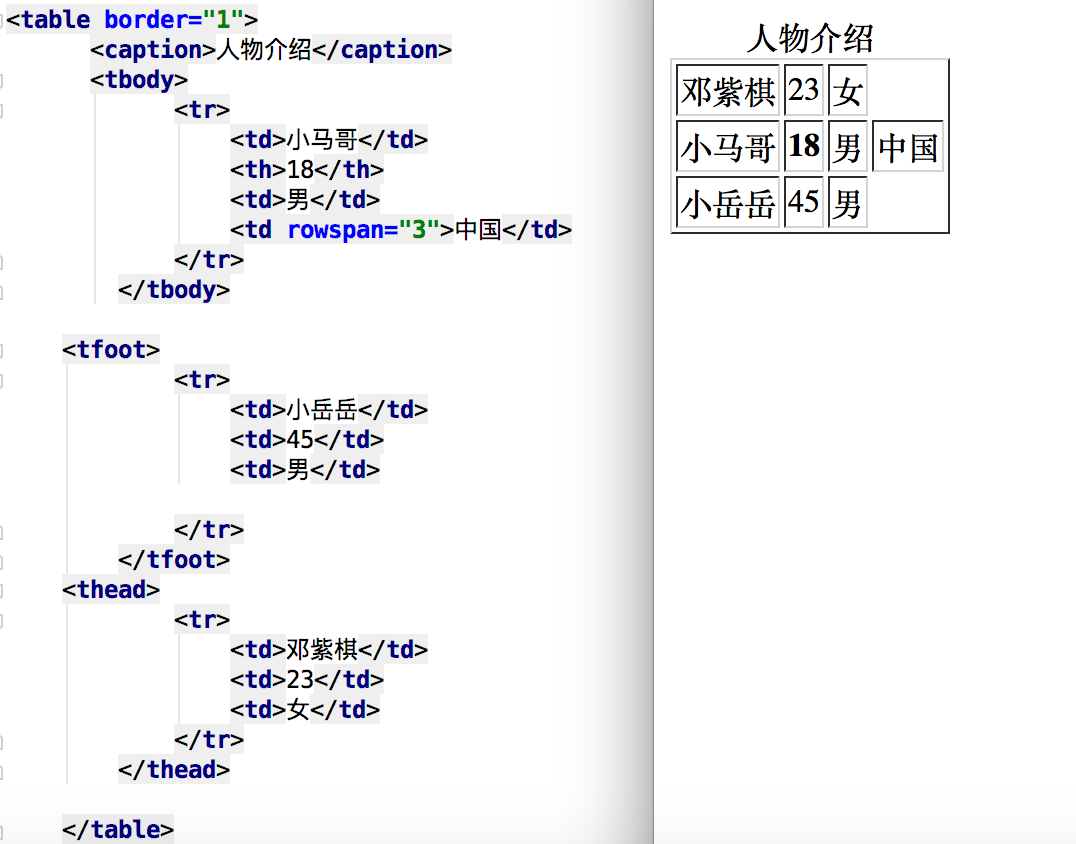Click the 邓紫棋 cell in rendered table
The width and height of the screenshot is (1076, 844).
point(727,92)
